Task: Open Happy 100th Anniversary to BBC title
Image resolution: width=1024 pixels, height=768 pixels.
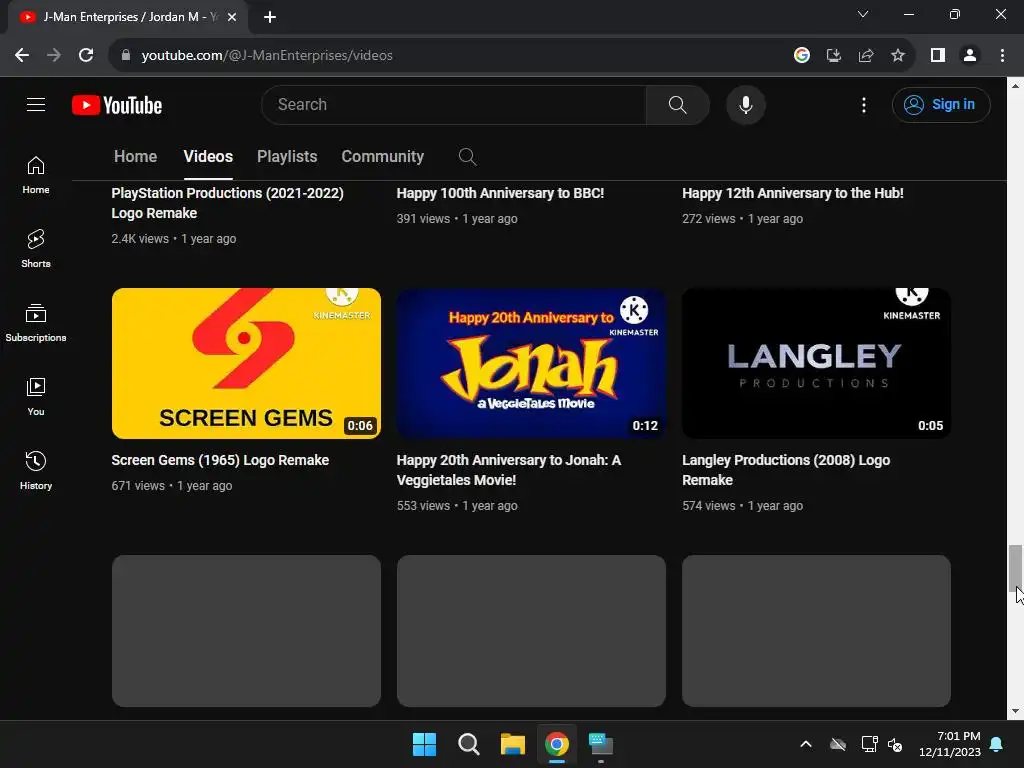Action: (500, 193)
